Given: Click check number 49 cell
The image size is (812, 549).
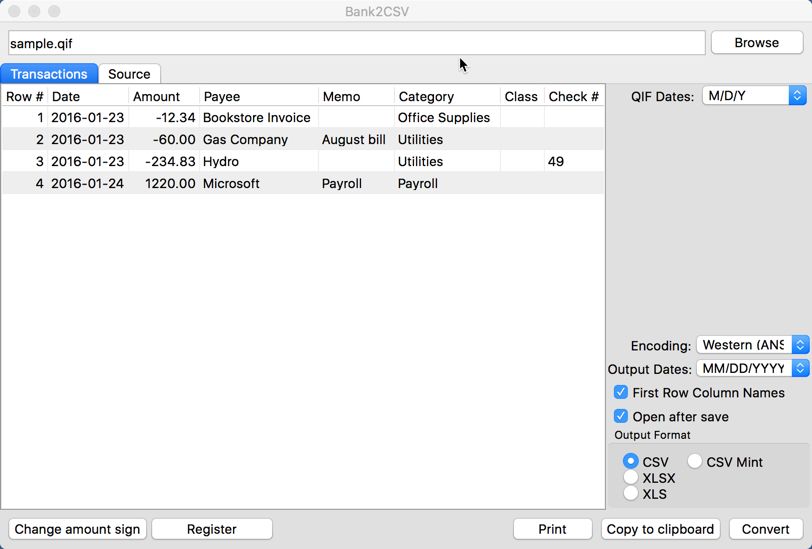Looking at the screenshot, I should [574, 162].
